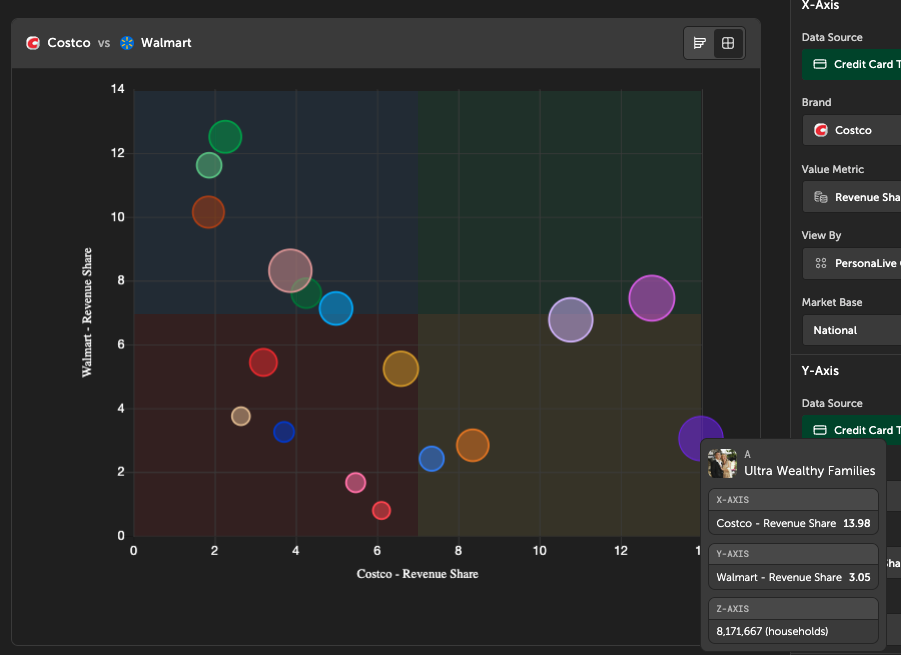This screenshot has height=655, width=901.
Task: Switch to the quadrant grid view icon
Action: [x=728, y=43]
